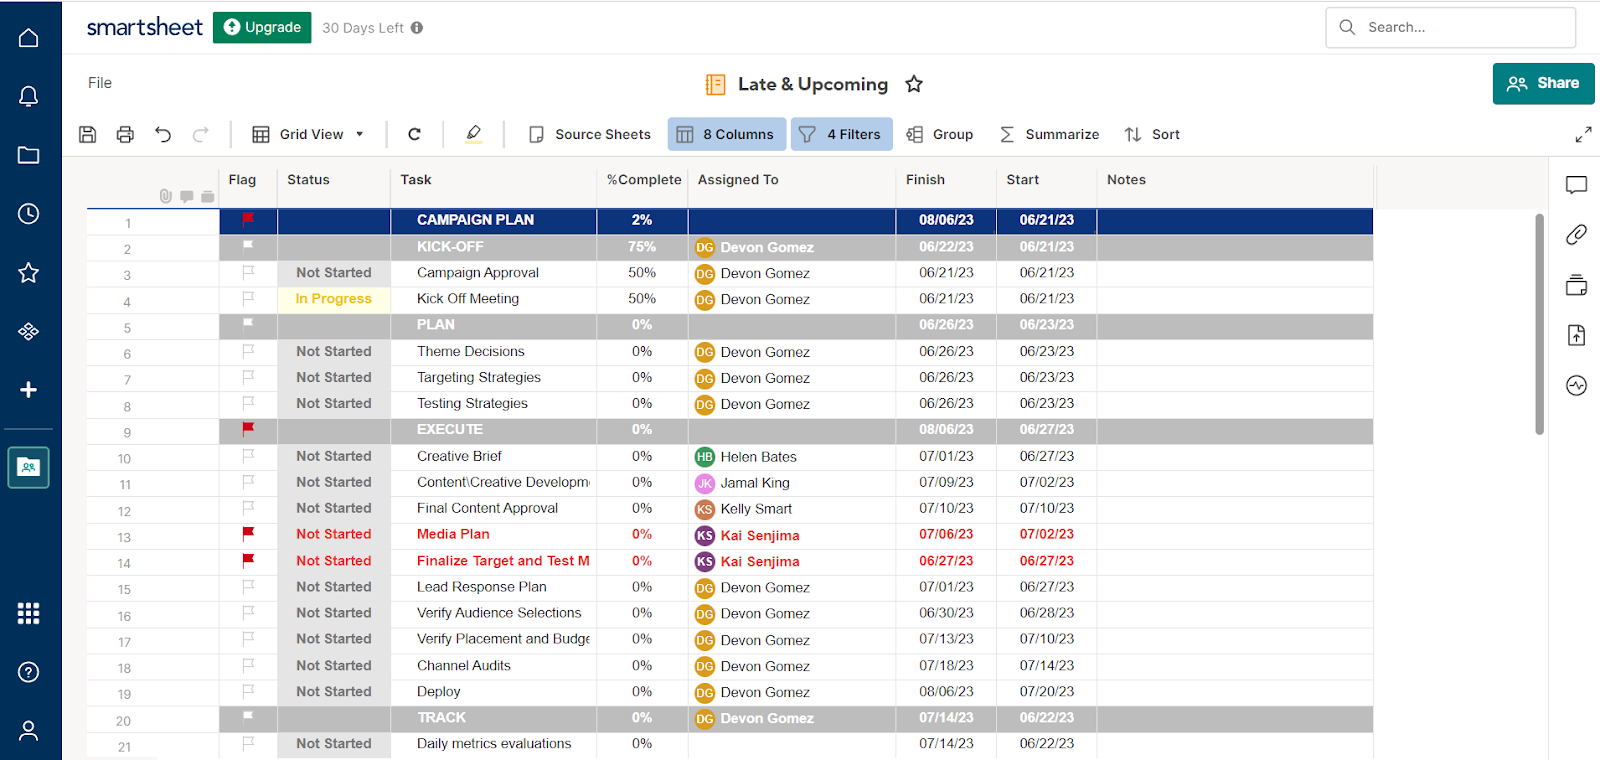This screenshot has height=760, width=1600.
Task: Open the active report icon in sidebar
Action: click(29, 467)
